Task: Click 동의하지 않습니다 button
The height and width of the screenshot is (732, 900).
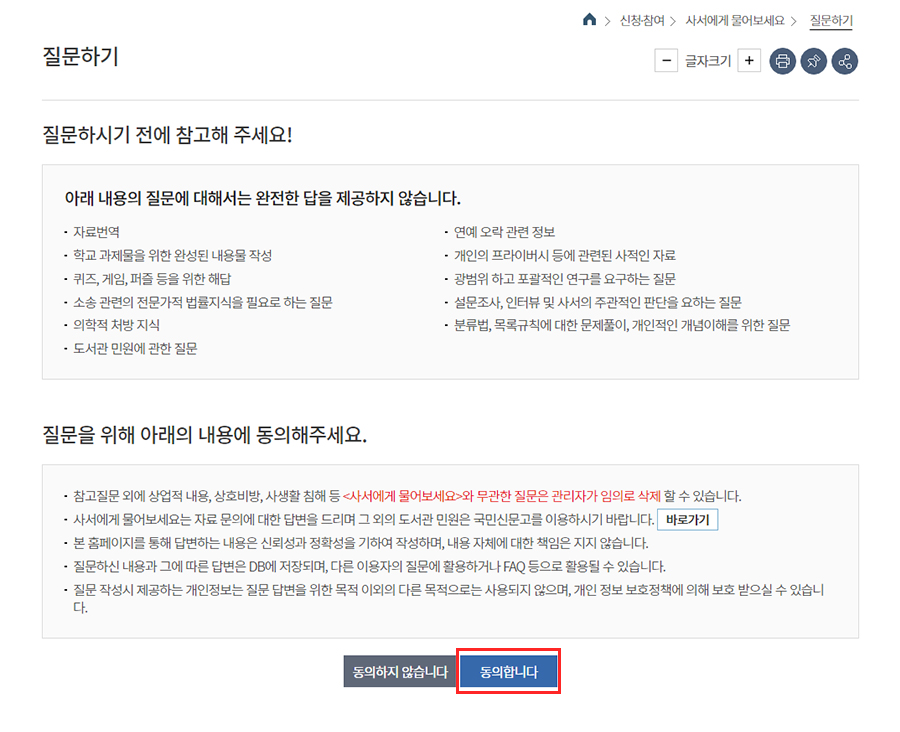Action: 400,672
